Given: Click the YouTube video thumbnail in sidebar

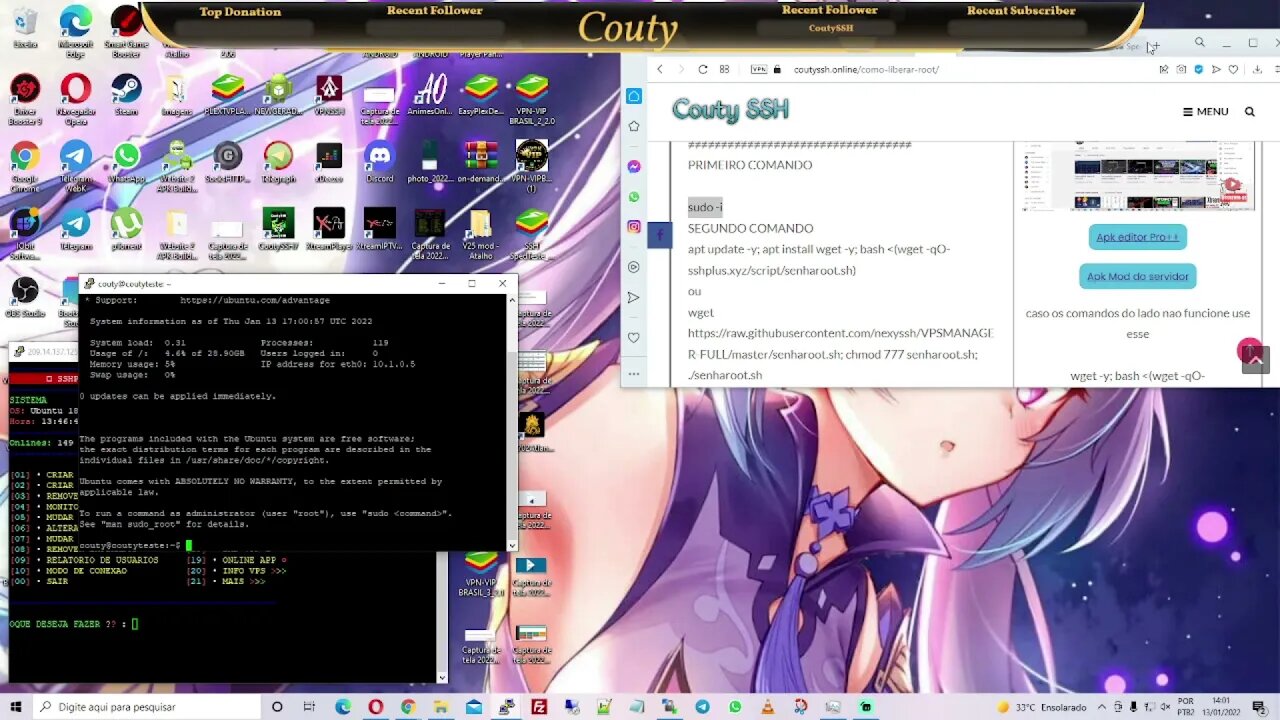Looking at the screenshot, I should [x=1138, y=178].
